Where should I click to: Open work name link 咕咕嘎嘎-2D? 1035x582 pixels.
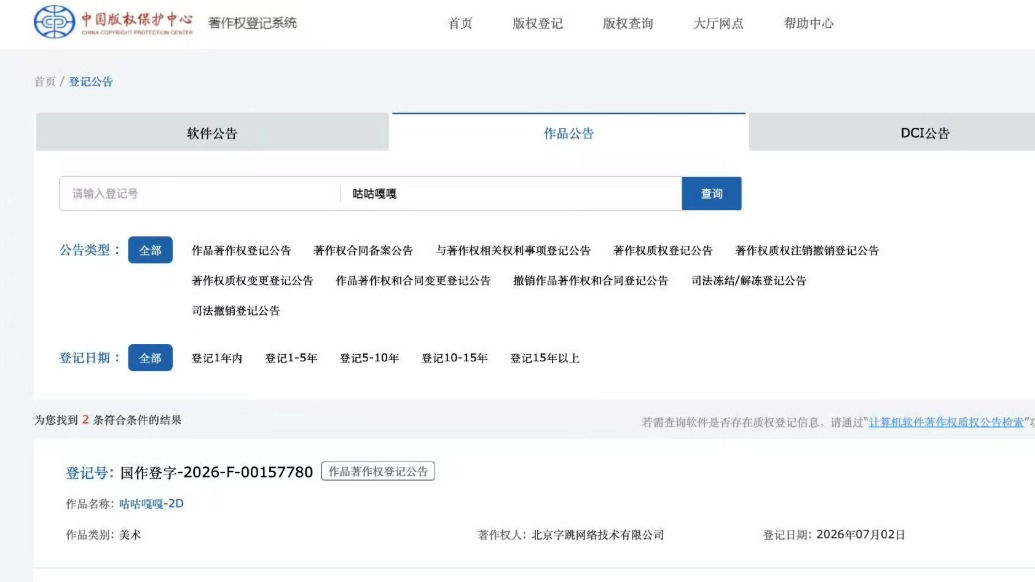pyautogui.click(x=151, y=503)
